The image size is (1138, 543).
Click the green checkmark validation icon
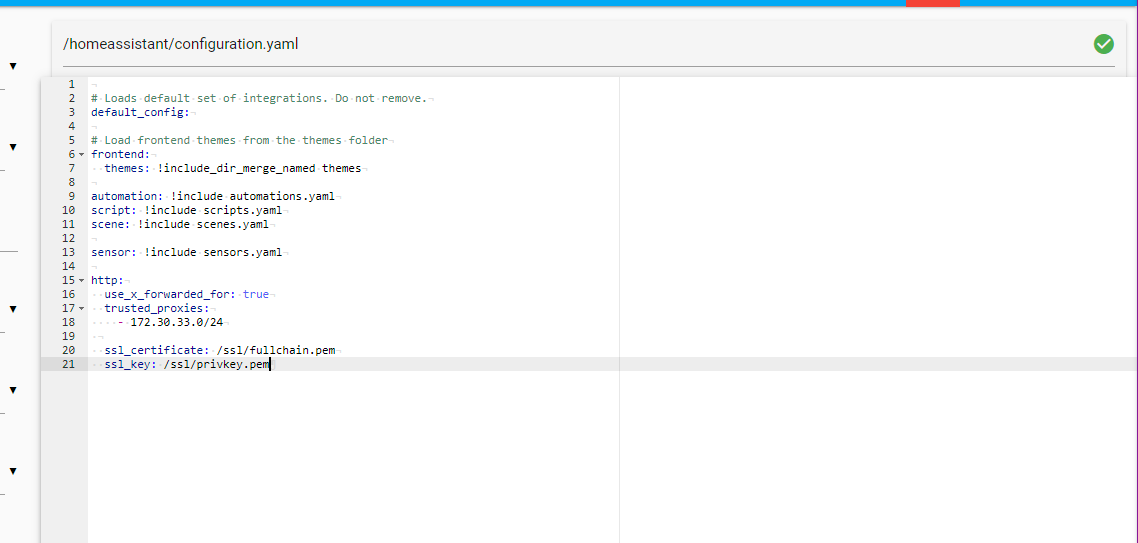(x=1103, y=44)
